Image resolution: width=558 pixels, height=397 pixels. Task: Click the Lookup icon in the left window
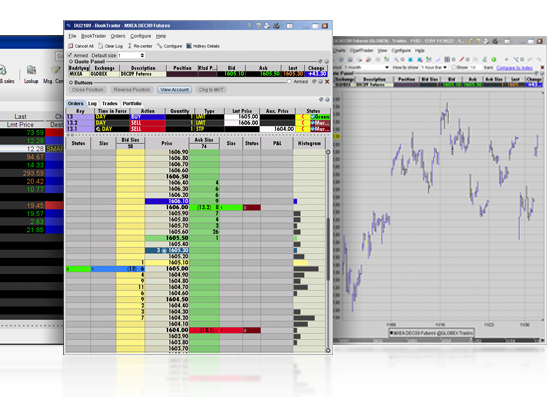[31, 70]
